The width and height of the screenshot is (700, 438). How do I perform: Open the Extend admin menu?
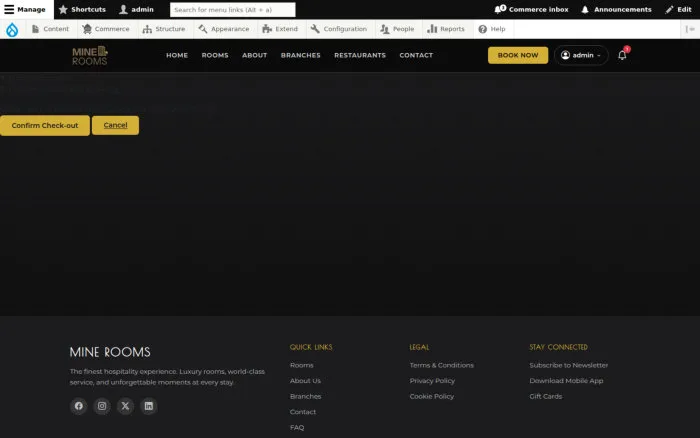[x=280, y=29]
